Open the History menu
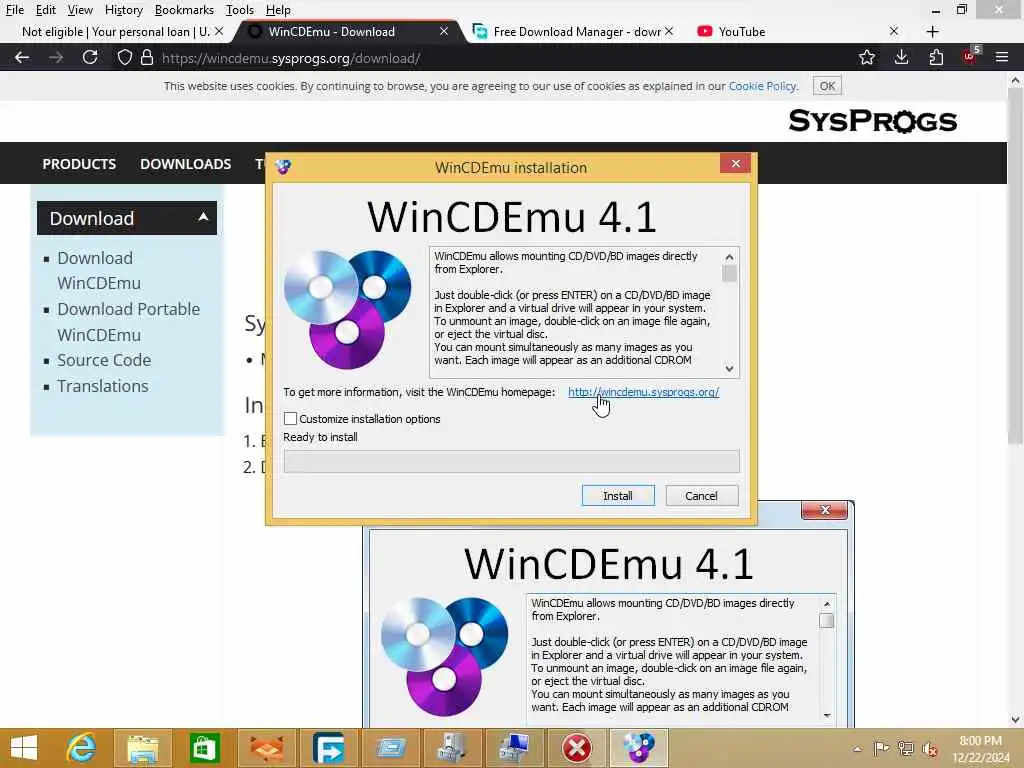Screen dimensions: 1024x768 [x=123, y=10]
